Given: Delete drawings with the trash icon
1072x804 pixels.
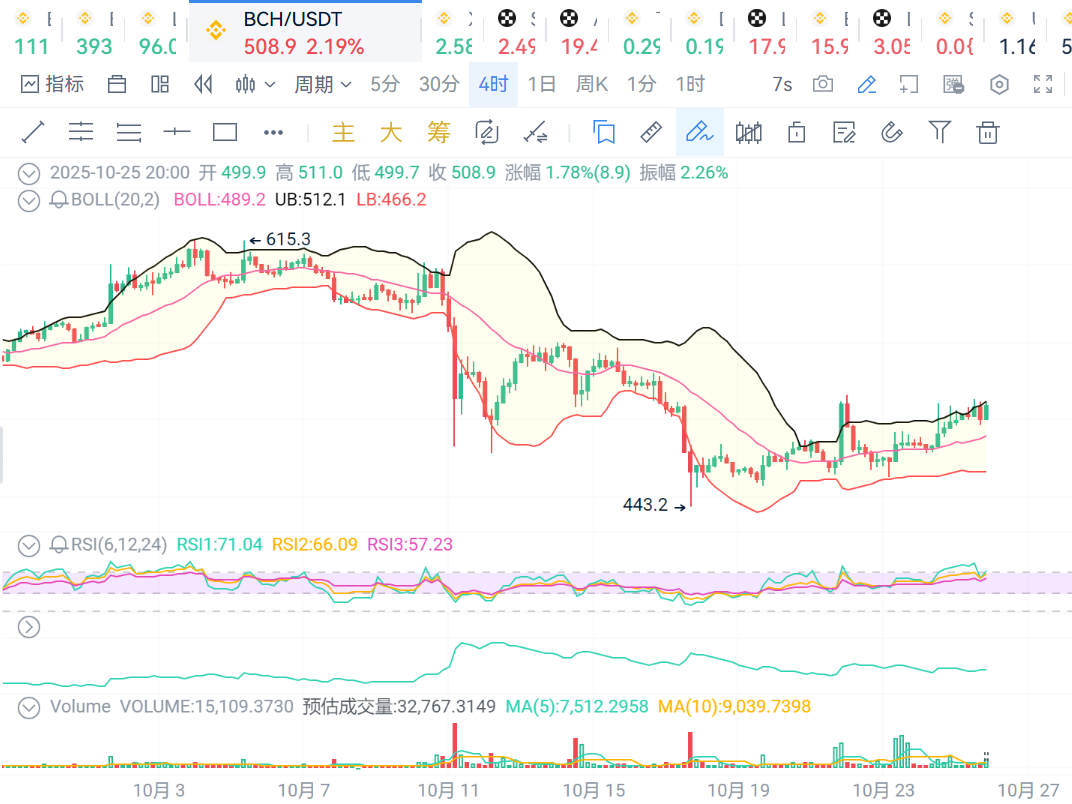Looking at the screenshot, I should pyautogui.click(x=988, y=132).
